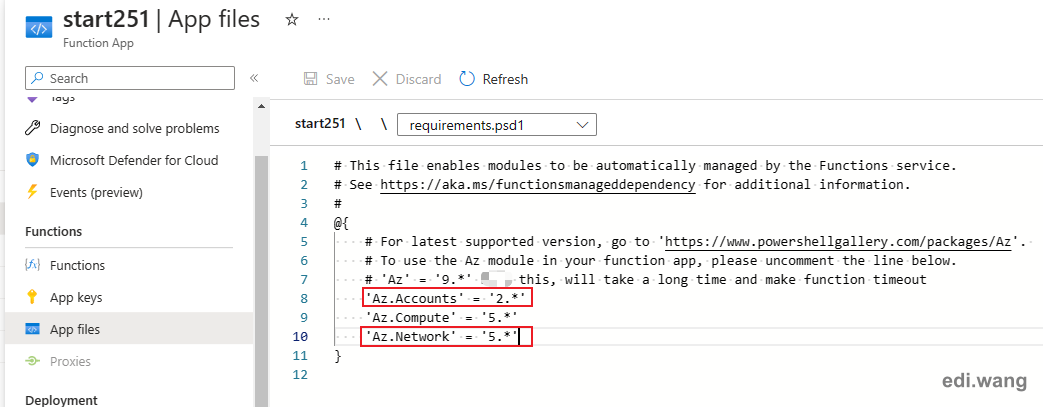Follow the aka.ms/functionsmanageddependency link

tap(538, 184)
